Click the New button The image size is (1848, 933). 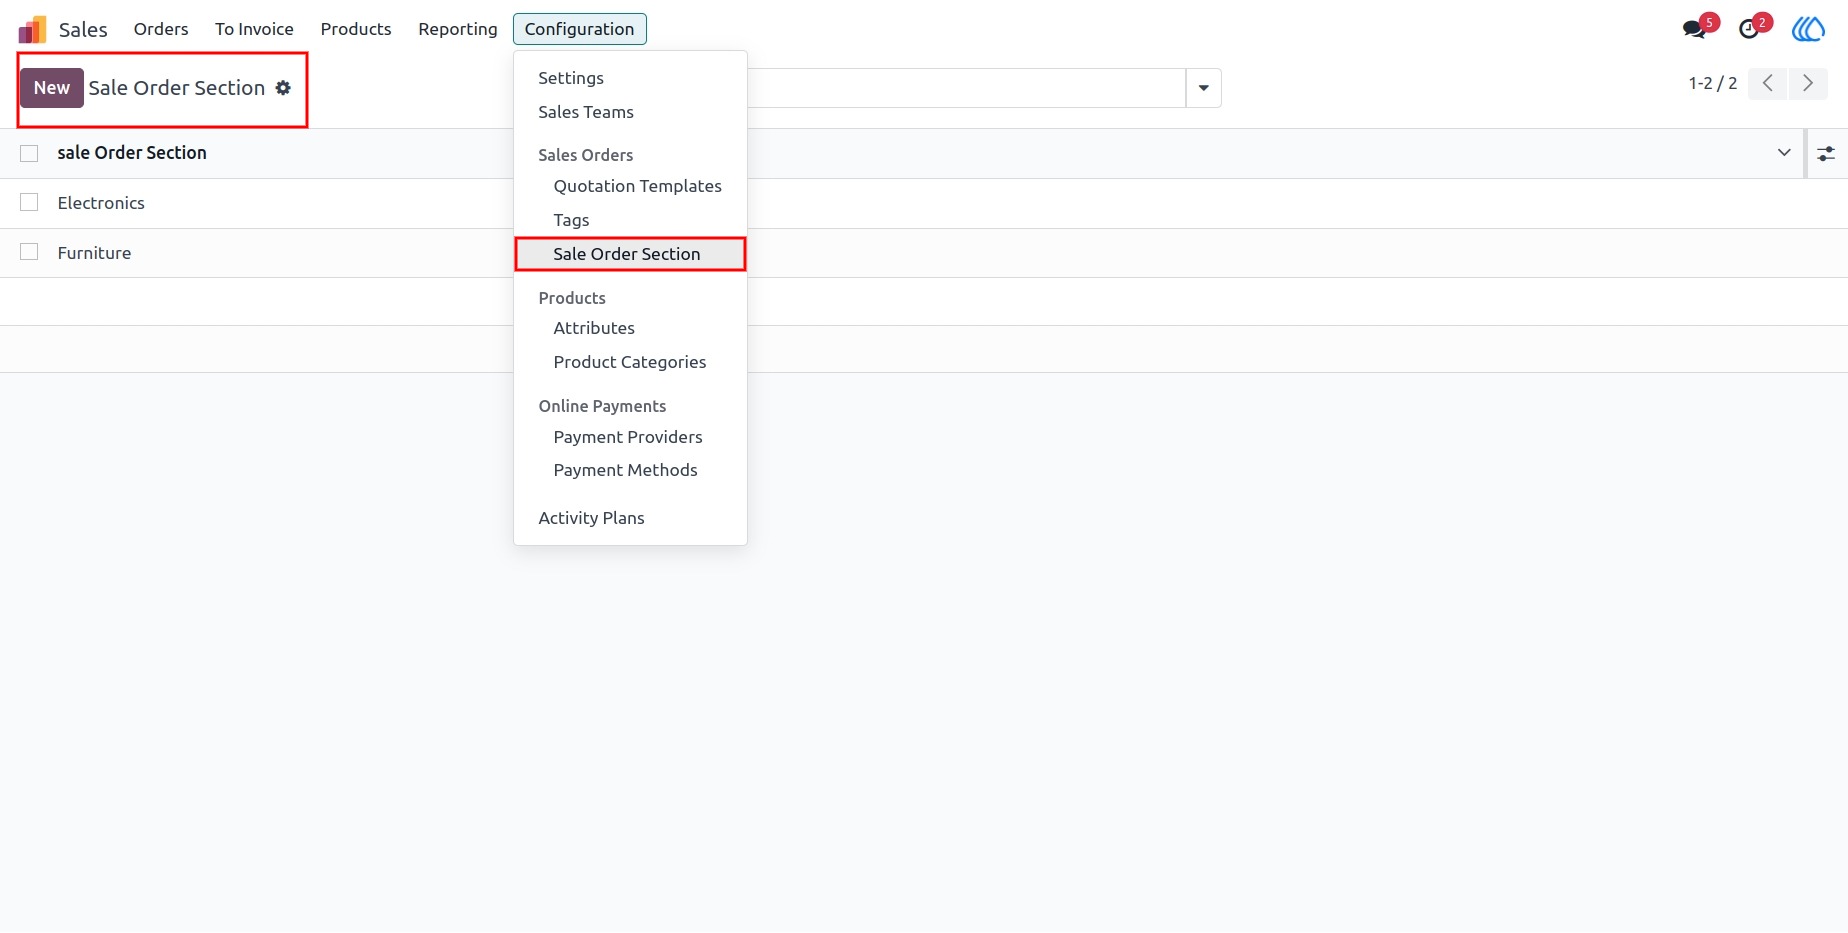coord(52,88)
